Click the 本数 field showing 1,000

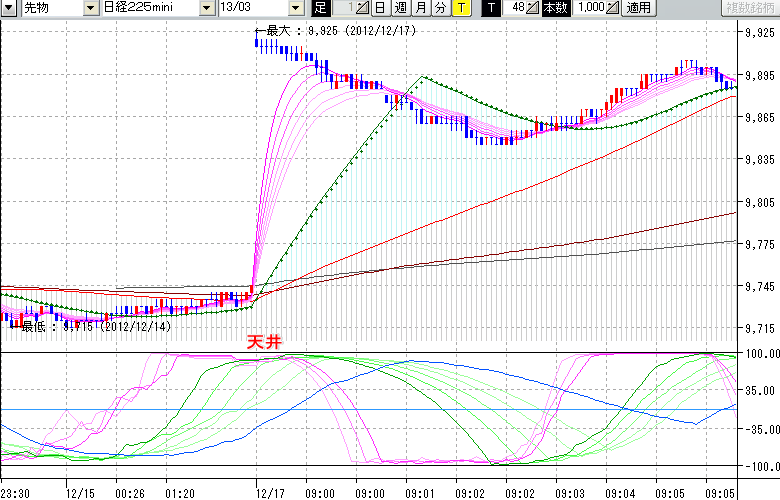tap(589, 8)
